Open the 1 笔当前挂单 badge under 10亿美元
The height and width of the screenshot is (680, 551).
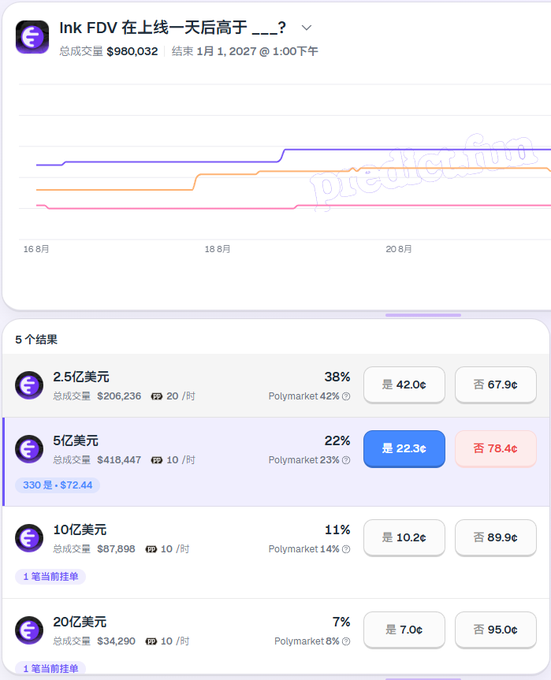point(50,577)
